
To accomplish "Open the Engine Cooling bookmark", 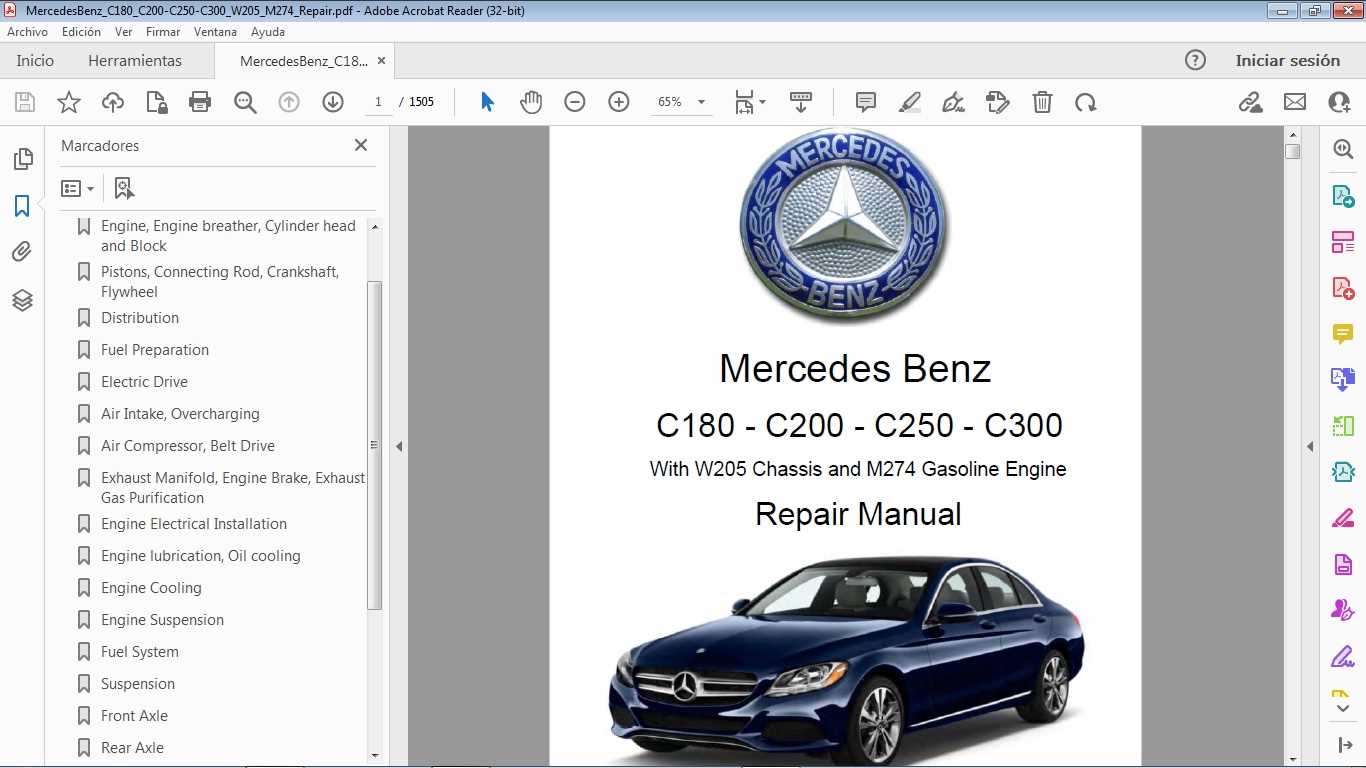I will click(x=151, y=588).
